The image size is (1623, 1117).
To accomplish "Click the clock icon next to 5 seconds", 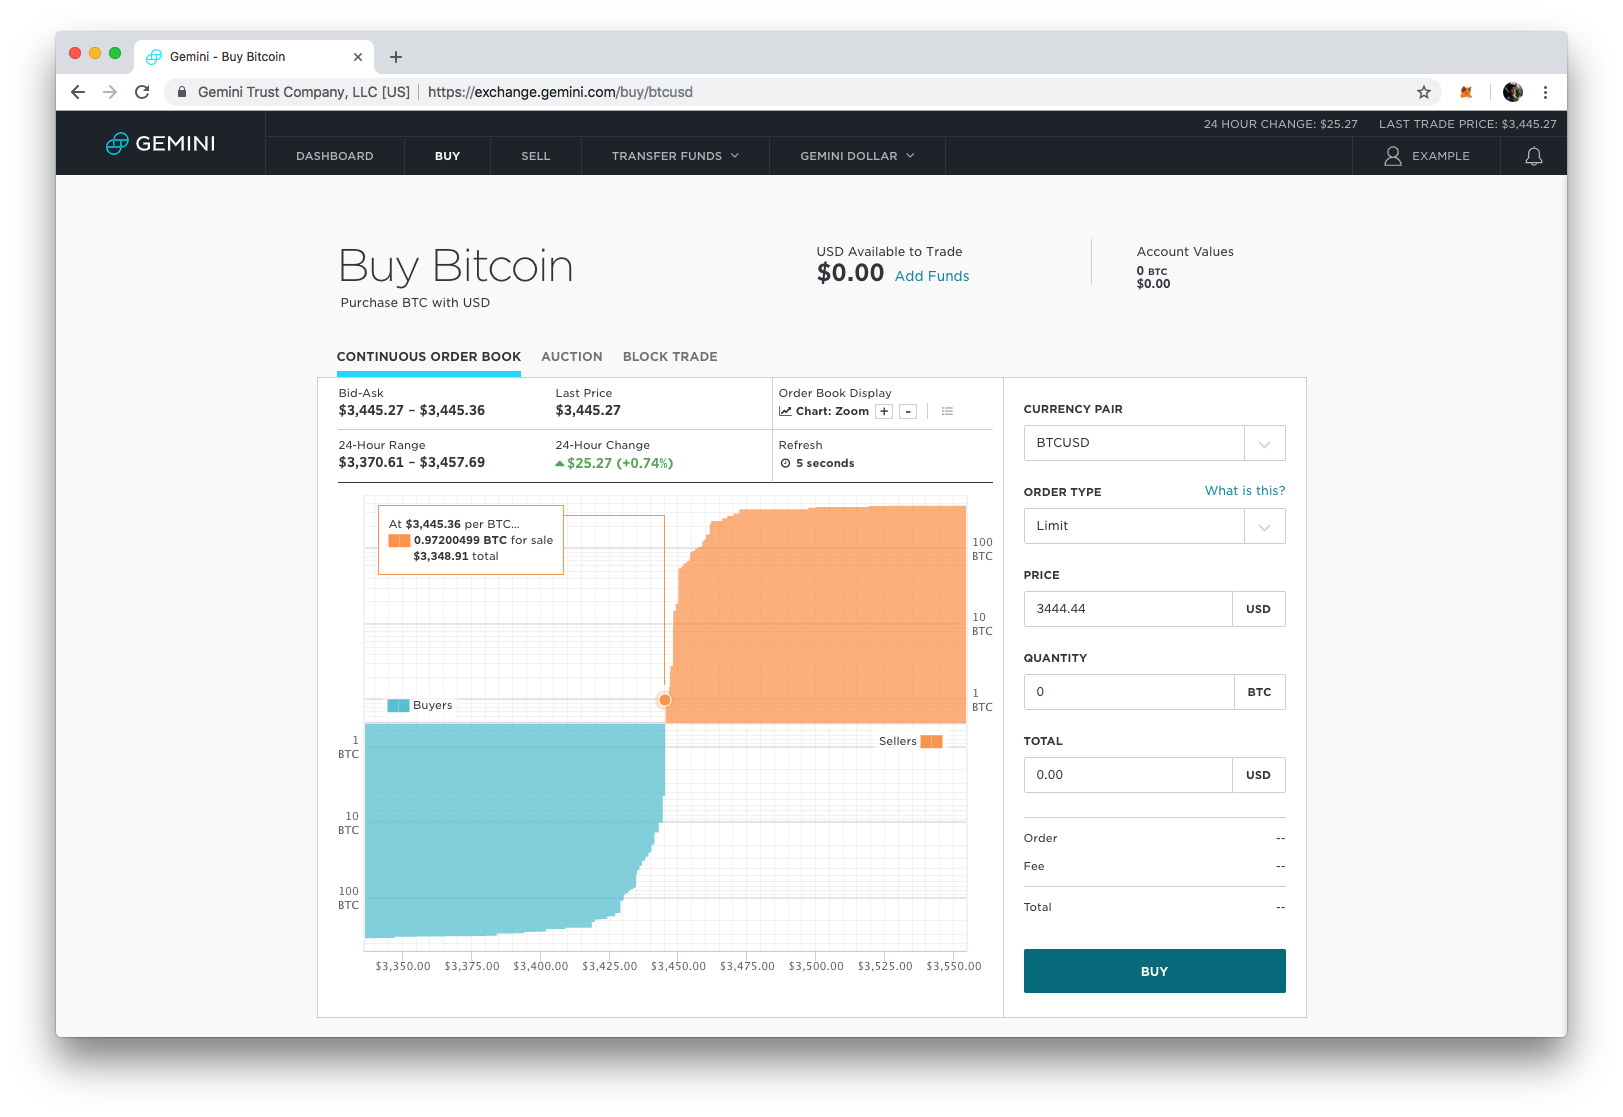I will [x=785, y=463].
